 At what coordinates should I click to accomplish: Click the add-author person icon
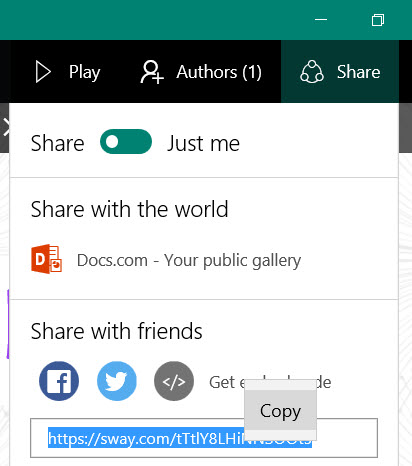coord(152,72)
